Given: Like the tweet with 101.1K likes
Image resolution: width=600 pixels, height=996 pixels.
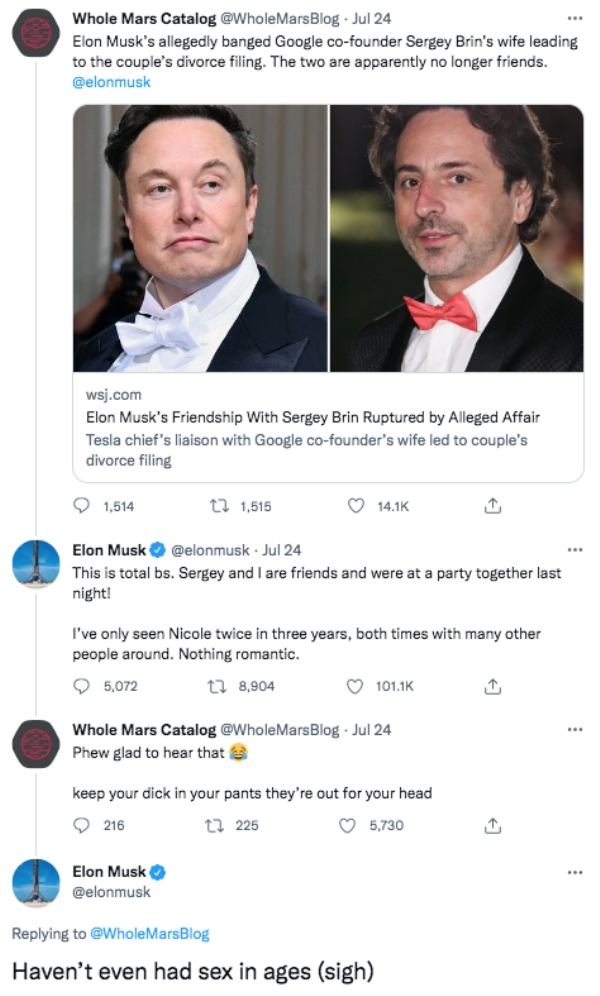Looking at the screenshot, I should pyautogui.click(x=355, y=686).
